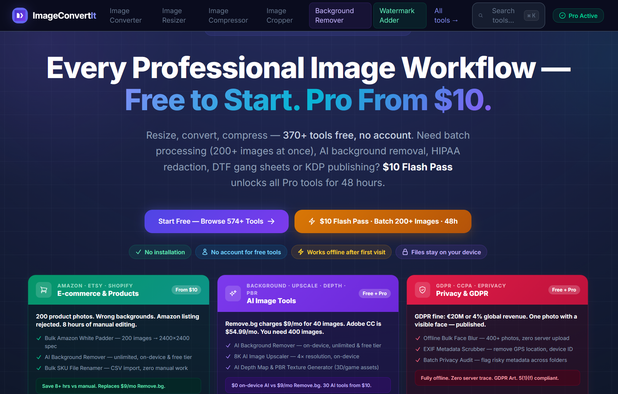The image size is (618, 394).
Task: Click the AI Image Tools card AI Background Remover on-device item
Action: [307, 346]
